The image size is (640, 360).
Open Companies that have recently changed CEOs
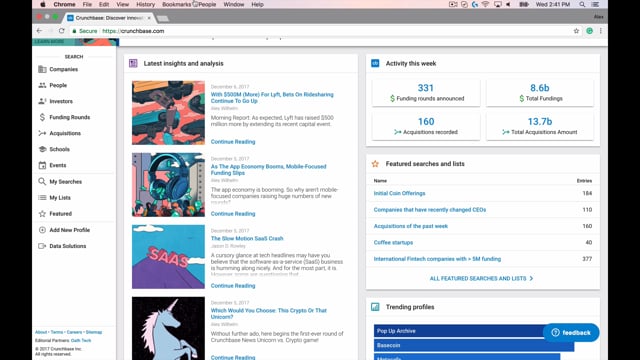coord(430,210)
